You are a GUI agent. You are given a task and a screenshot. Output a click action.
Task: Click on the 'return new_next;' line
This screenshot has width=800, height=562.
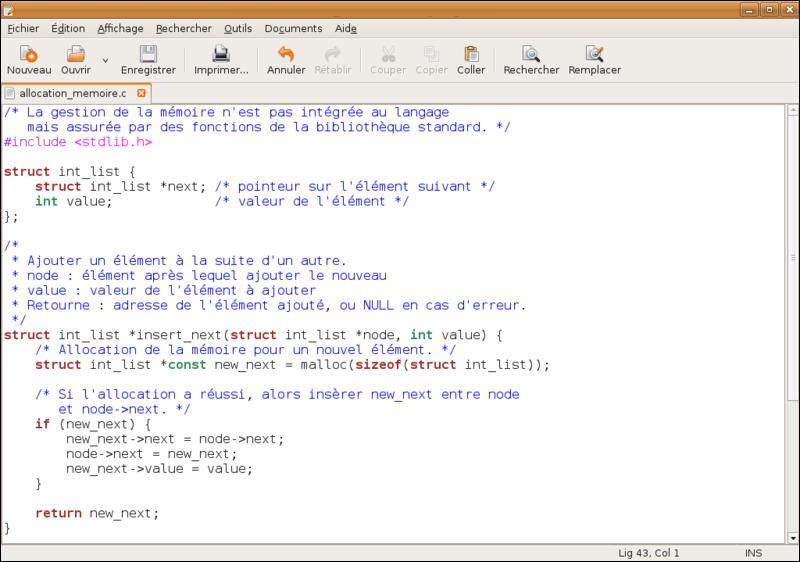(x=97, y=513)
